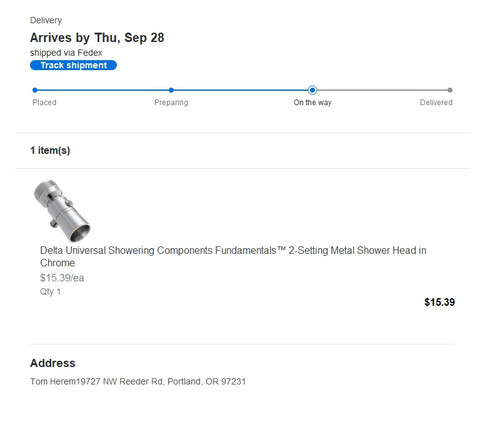Viewport: 500px width, 429px height.
Task: Click the Arrives by Thu, Sep 28 heading
Action: (97, 38)
